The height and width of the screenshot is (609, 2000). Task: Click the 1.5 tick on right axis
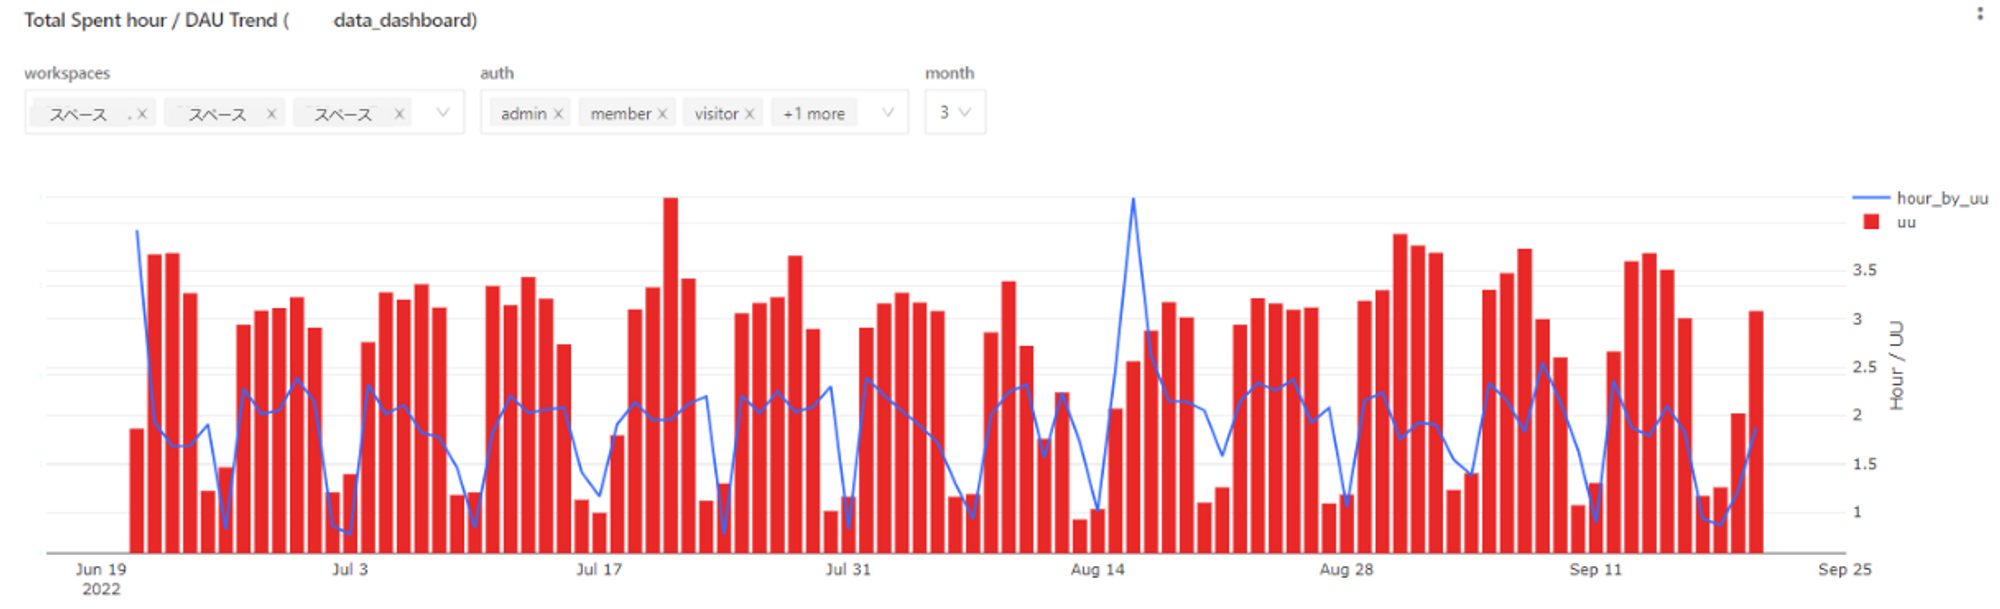pos(1864,464)
